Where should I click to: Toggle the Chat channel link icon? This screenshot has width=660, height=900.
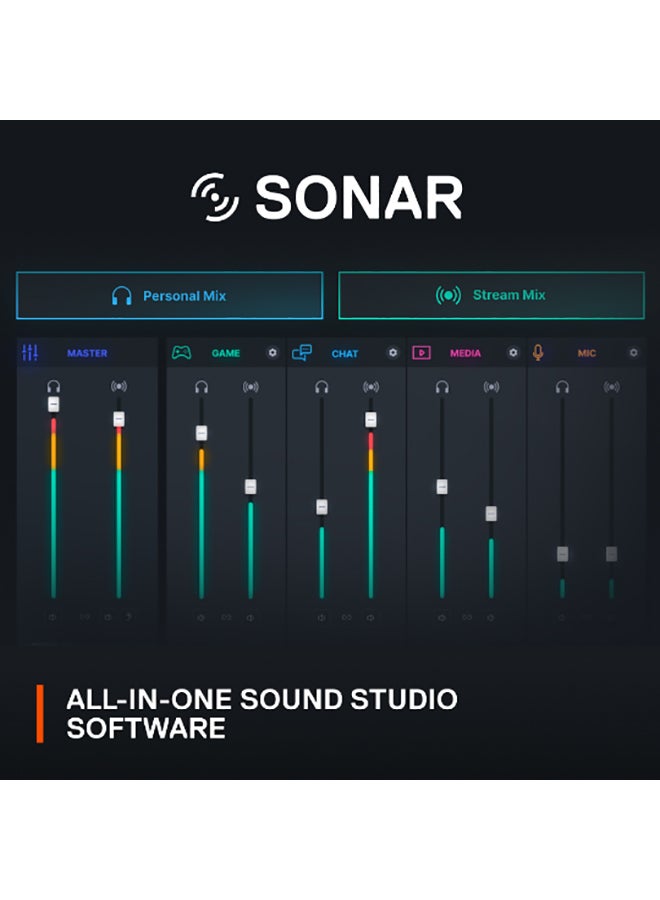tap(347, 618)
